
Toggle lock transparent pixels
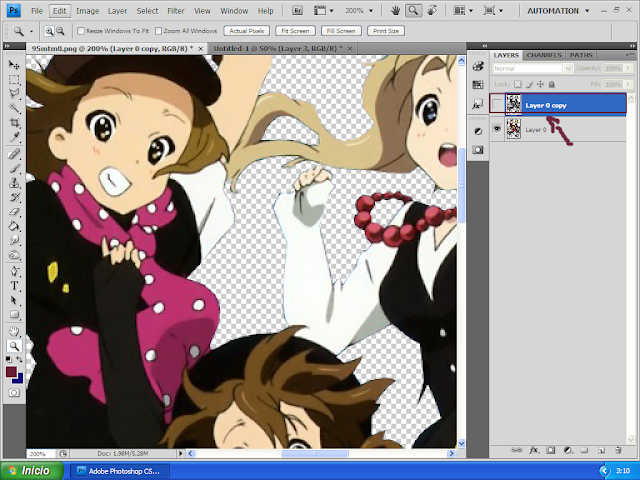tap(518, 84)
